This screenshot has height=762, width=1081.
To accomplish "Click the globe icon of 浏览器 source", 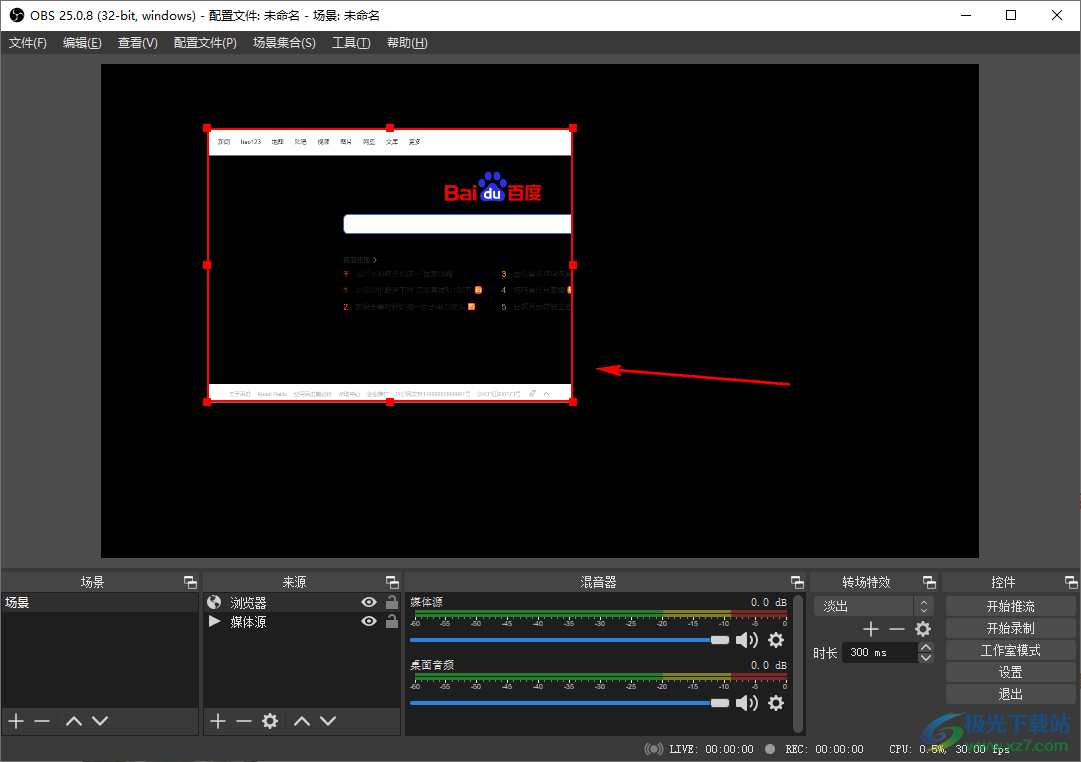I will click(214, 602).
